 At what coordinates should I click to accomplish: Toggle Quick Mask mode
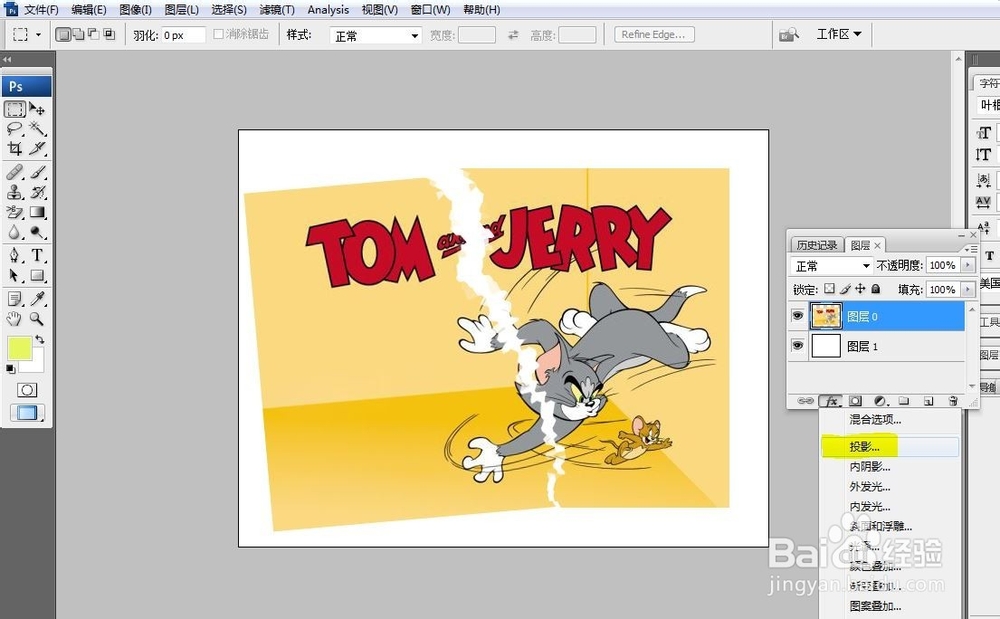[x=27, y=390]
